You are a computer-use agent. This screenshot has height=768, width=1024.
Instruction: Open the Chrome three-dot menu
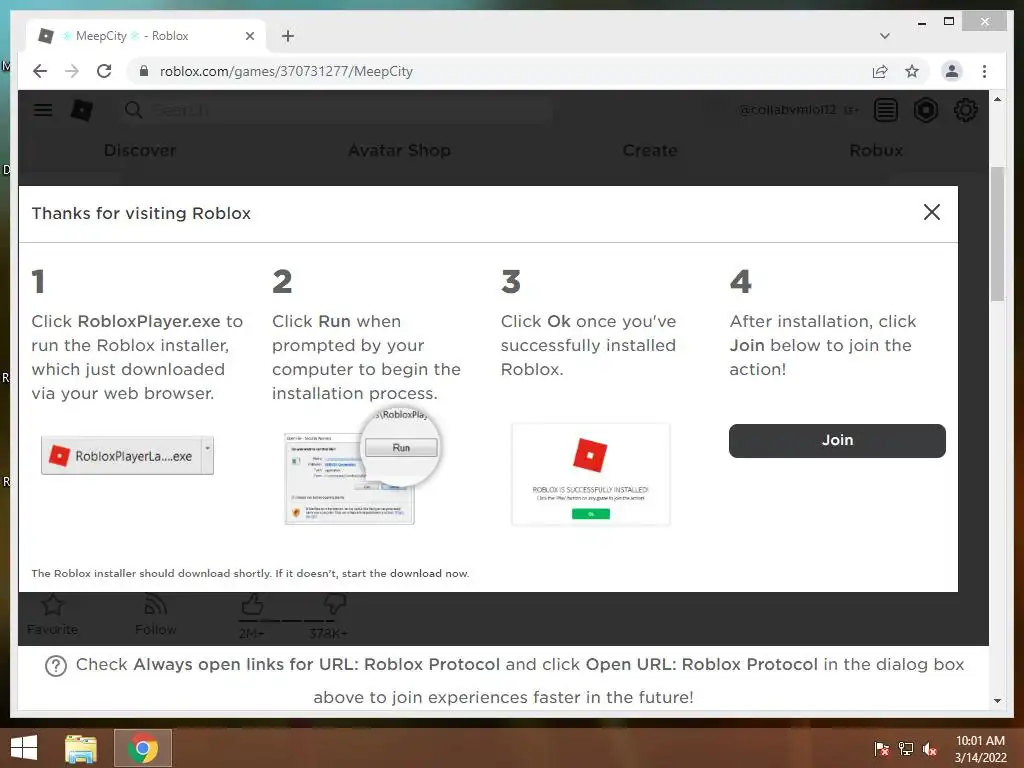984,71
